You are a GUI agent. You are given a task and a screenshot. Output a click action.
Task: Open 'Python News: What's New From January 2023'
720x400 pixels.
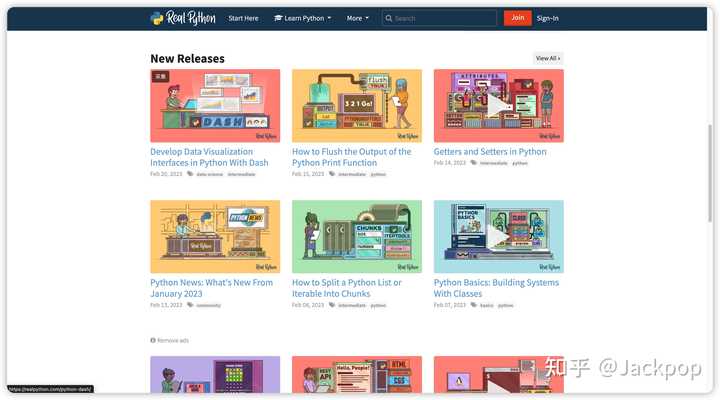point(211,288)
